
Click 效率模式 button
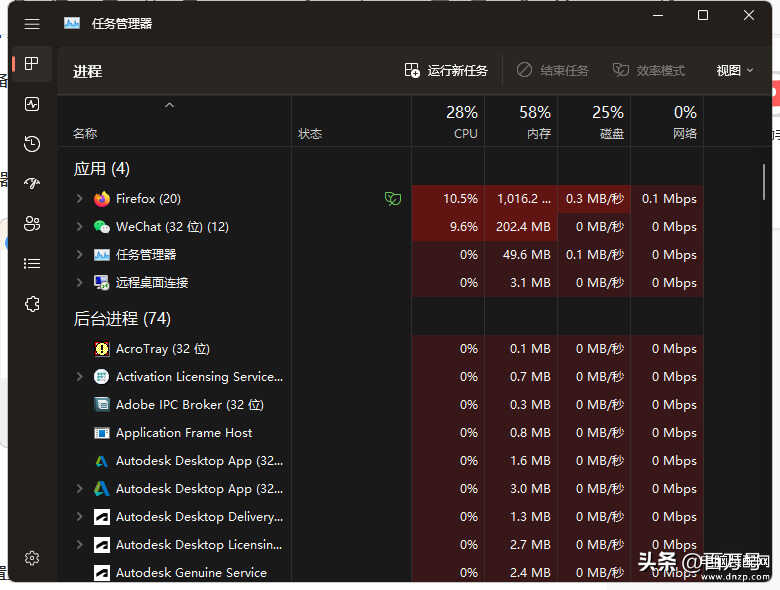pyautogui.click(x=649, y=71)
